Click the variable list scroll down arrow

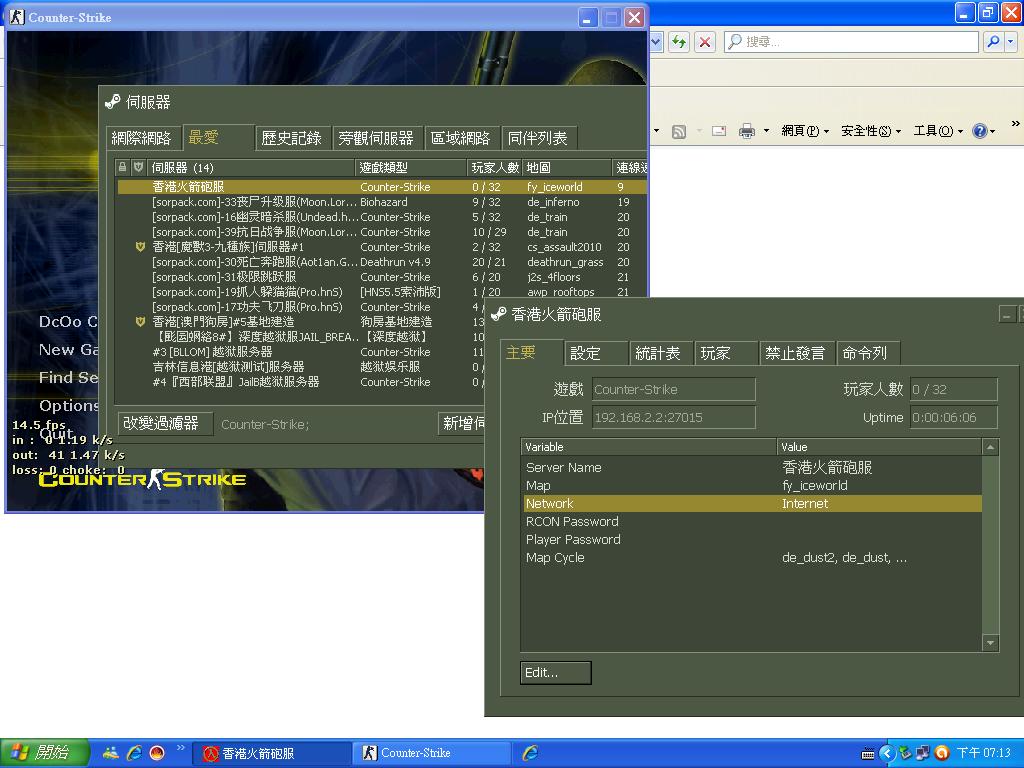990,643
